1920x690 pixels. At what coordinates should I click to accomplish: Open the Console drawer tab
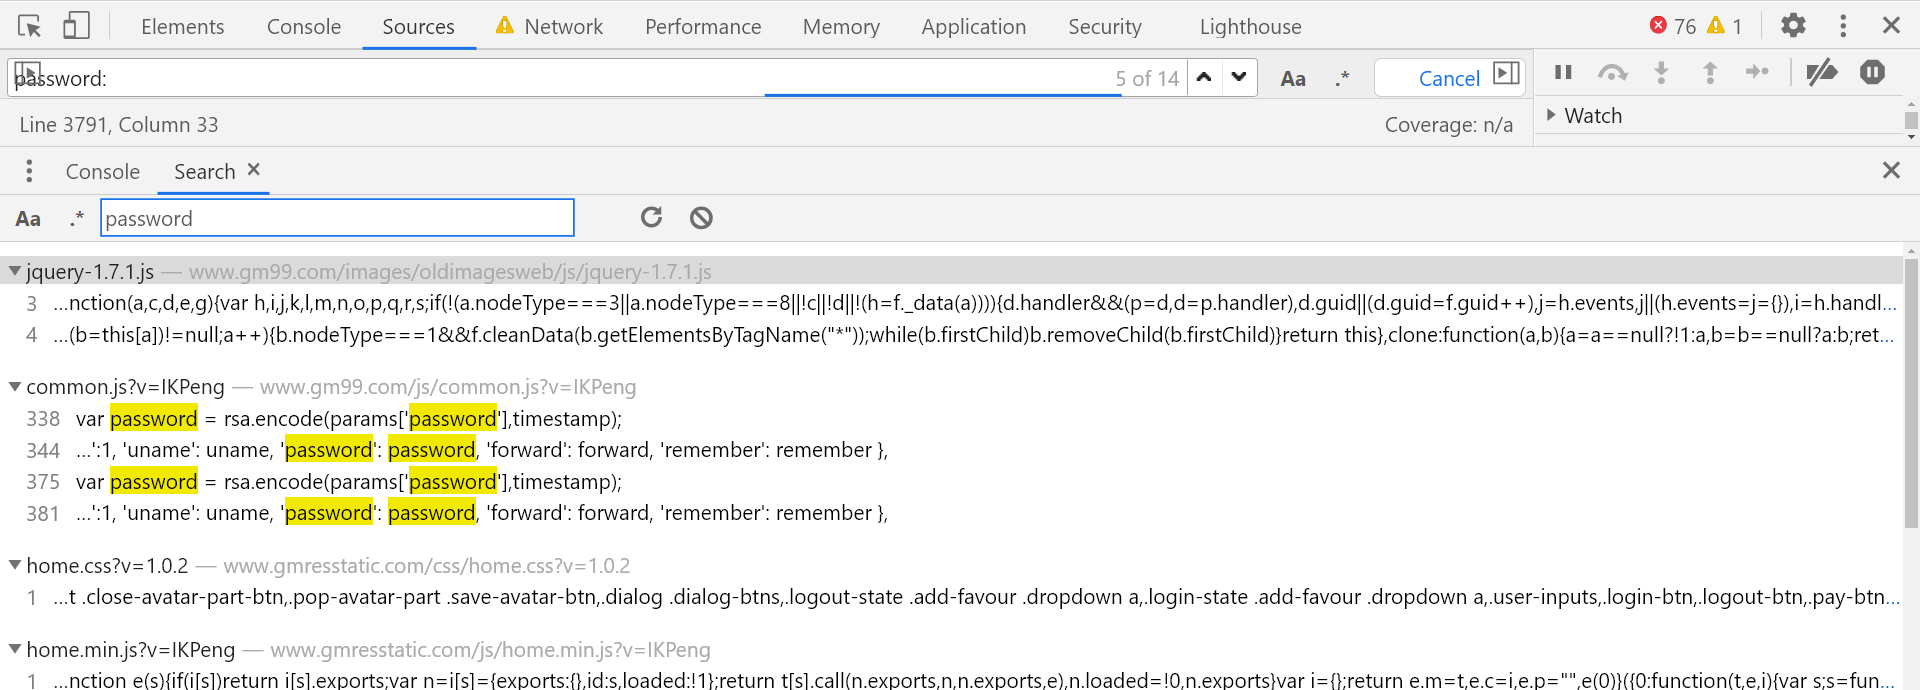pyautogui.click(x=102, y=172)
